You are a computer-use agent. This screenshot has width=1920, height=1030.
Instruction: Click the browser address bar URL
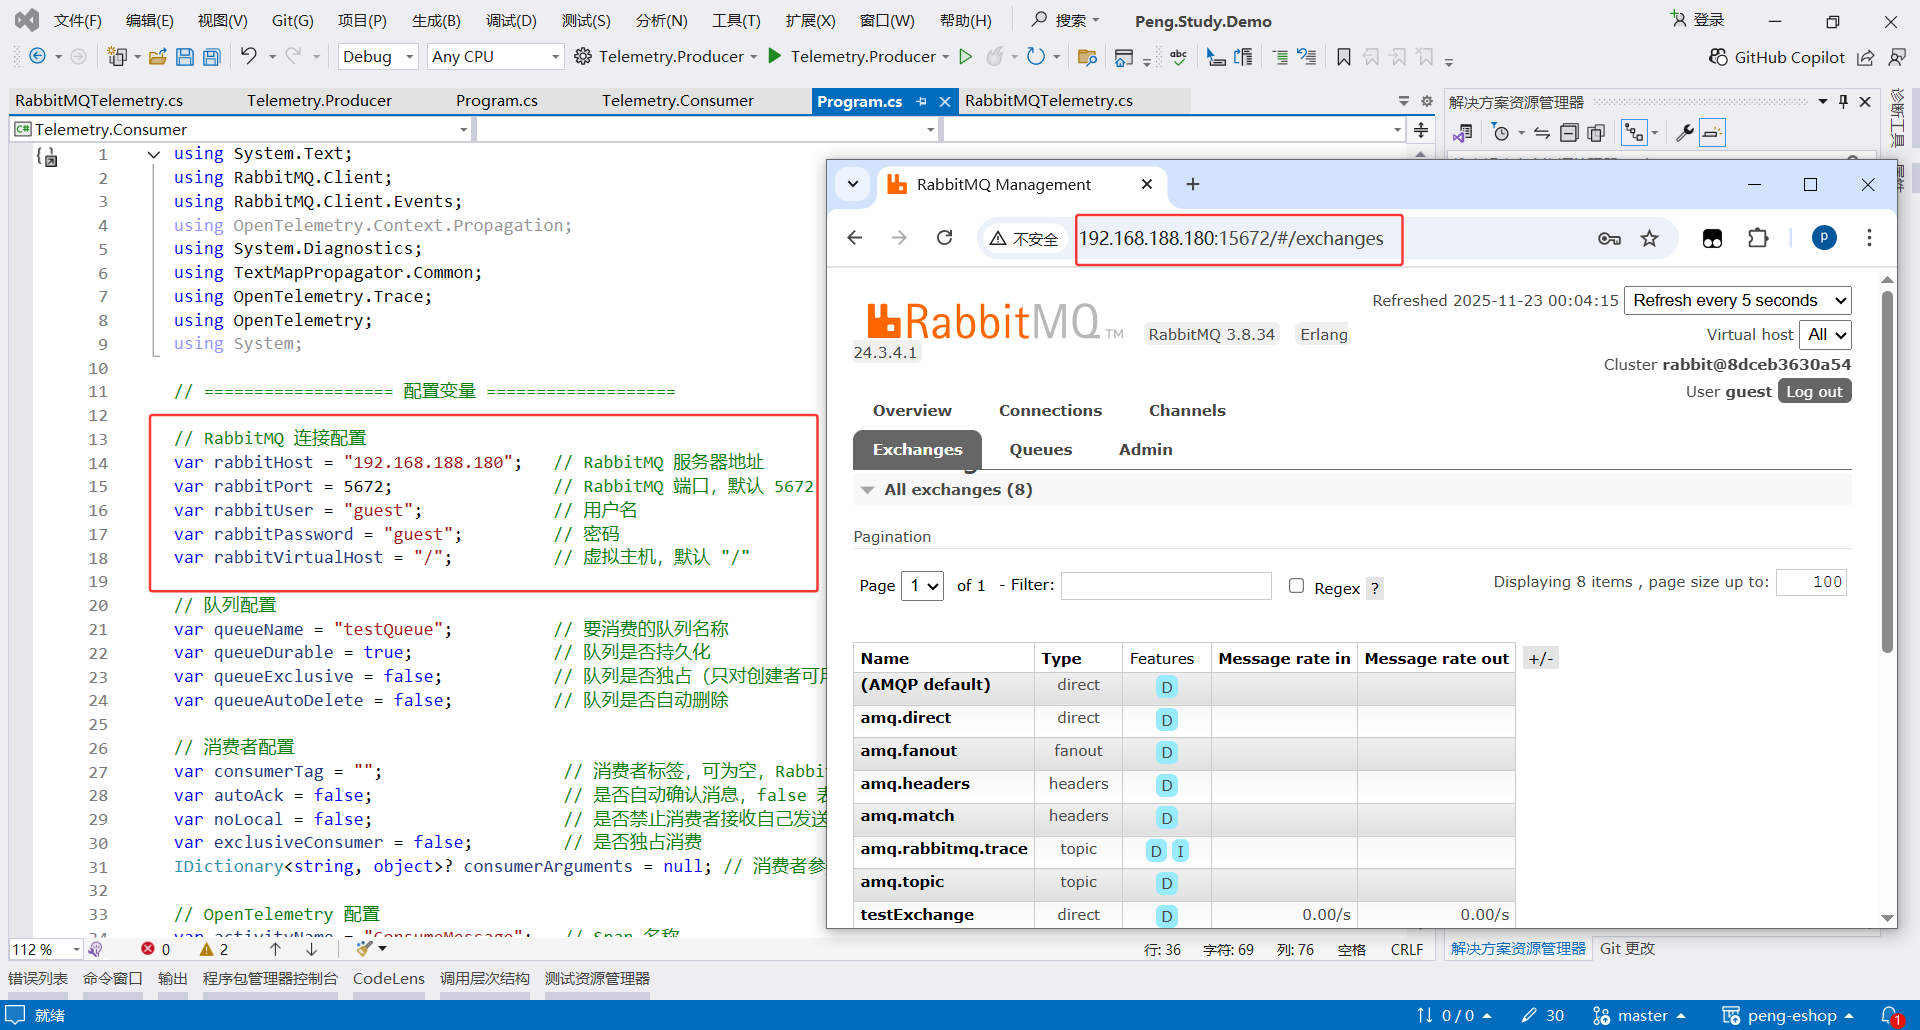pyautogui.click(x=1231, y=239)
